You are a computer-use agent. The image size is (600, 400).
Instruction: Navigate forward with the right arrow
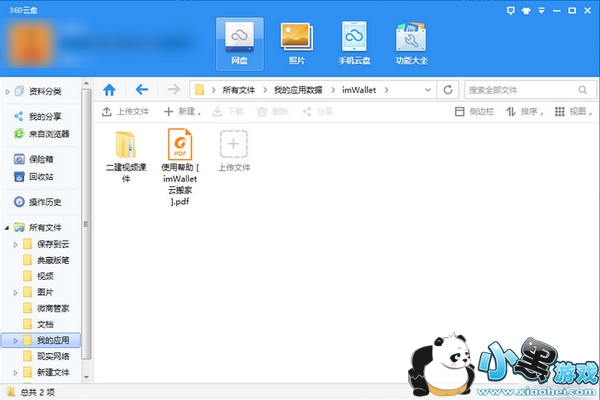(174, 90)
